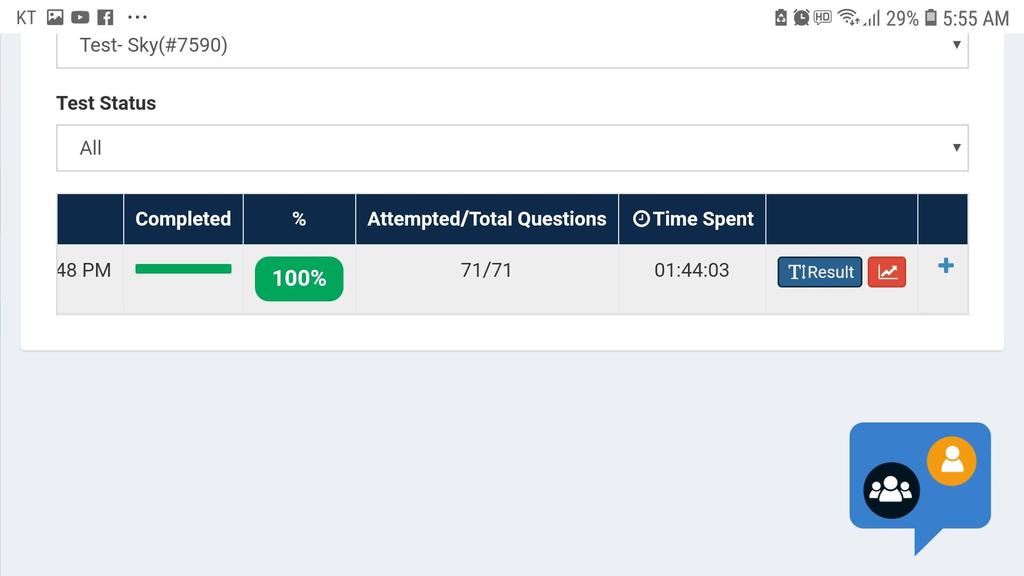1024x576 pixels.
Task: Click the 71/71 attempted questions cell
Action: [487, 271]
